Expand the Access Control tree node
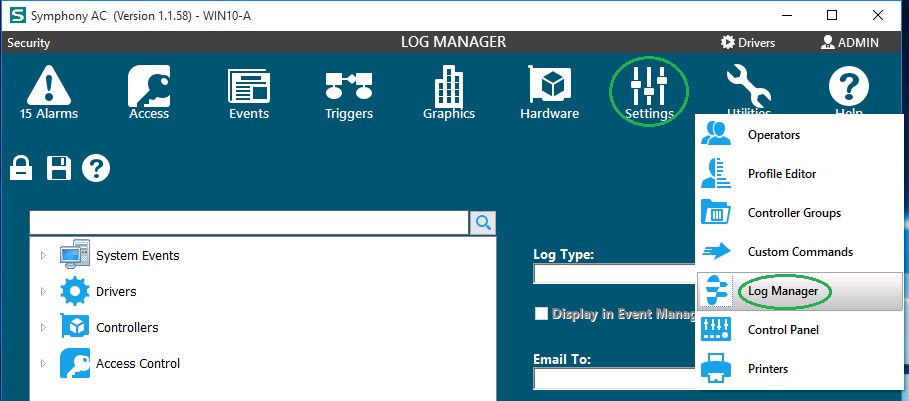Image resolution: width=909 pixels, height=401 pixels. click(x=43, y=363)
